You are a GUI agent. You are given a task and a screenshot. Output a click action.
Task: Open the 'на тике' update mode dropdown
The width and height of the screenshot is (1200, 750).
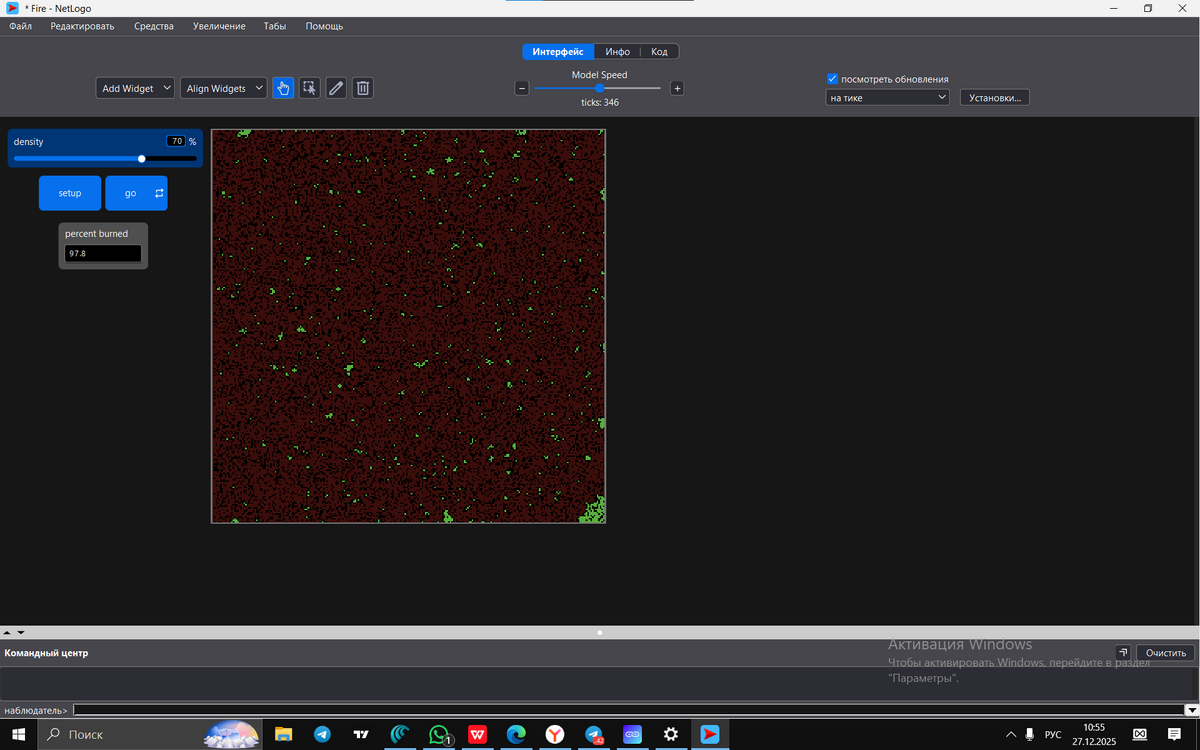coord(887,98)
